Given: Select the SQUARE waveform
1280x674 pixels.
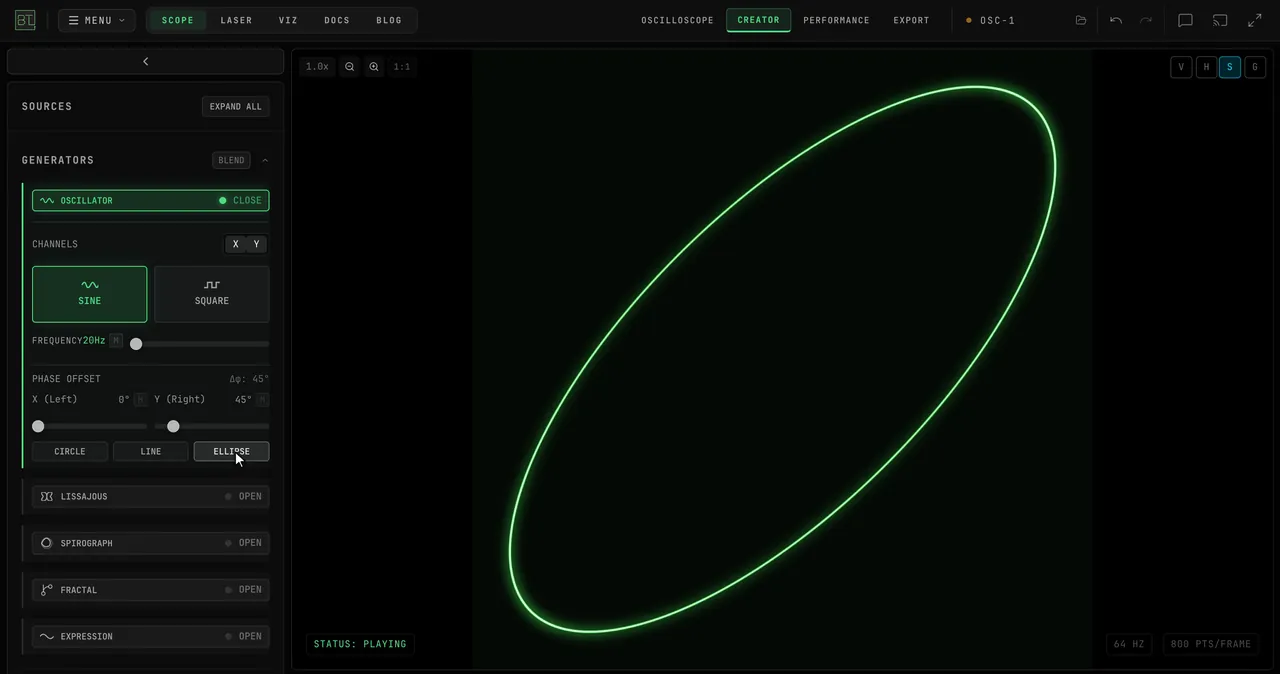Looking at the screenshot, I should (212, 294).
